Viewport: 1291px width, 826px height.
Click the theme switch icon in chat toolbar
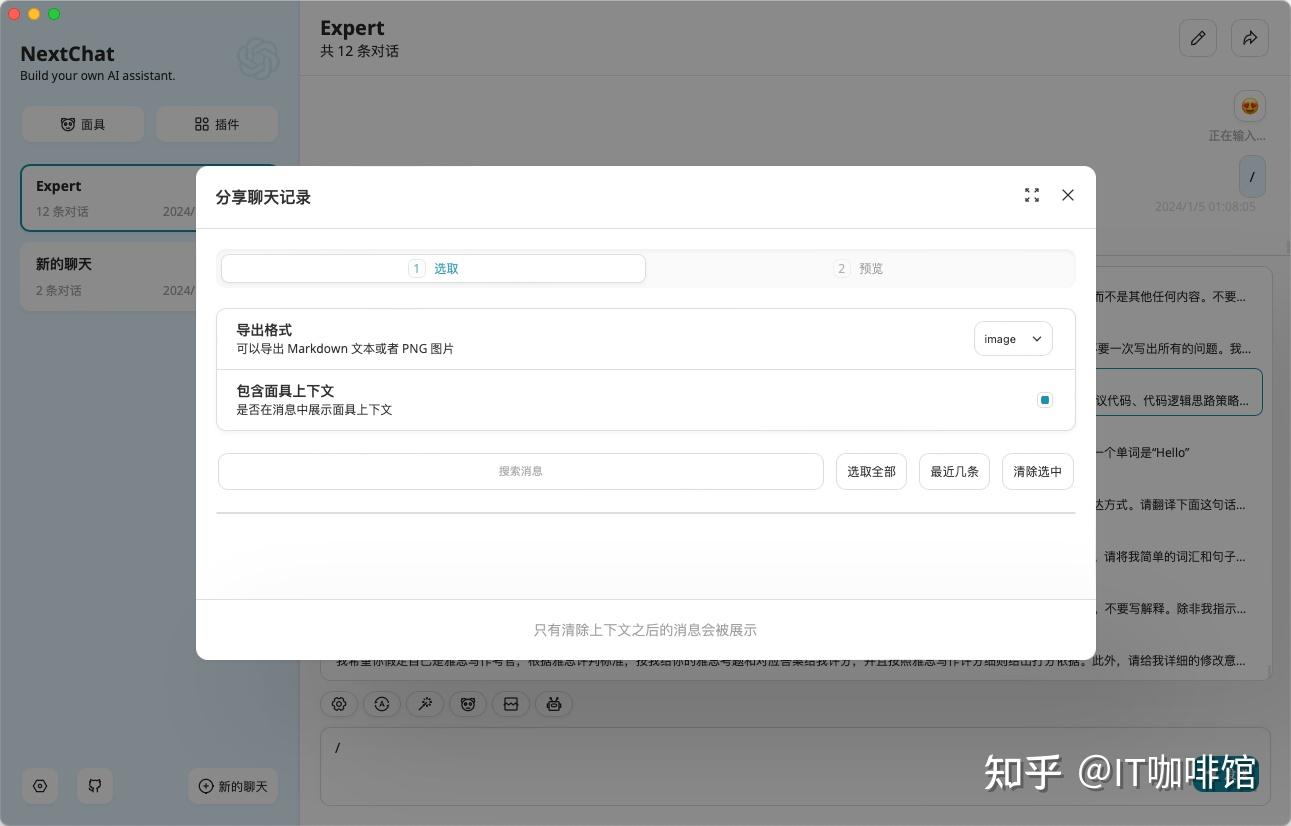(382, 704)
